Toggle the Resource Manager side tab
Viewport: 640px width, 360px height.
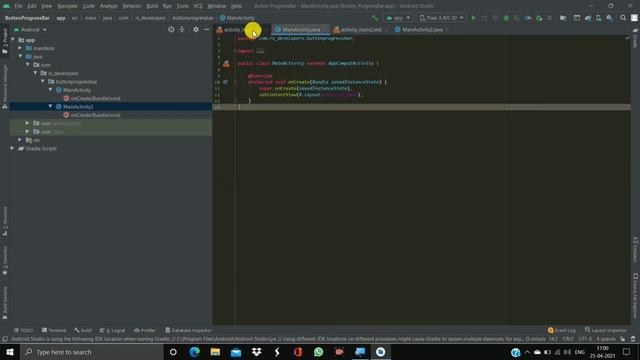click(x=5, y=86)
